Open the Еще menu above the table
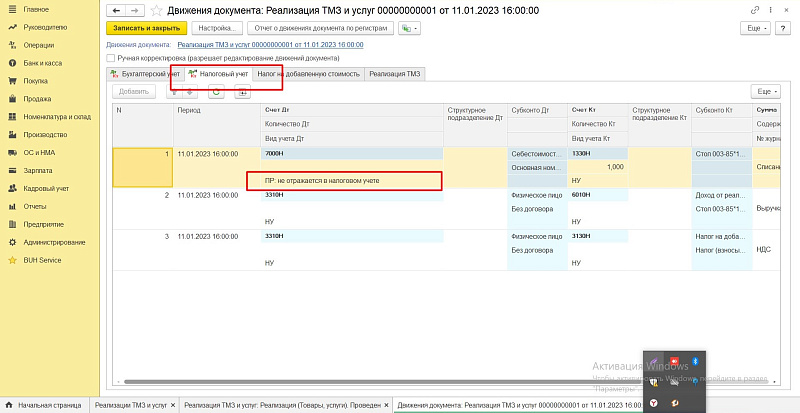Viewport: 800px width, 413px height. pos(767,91)
